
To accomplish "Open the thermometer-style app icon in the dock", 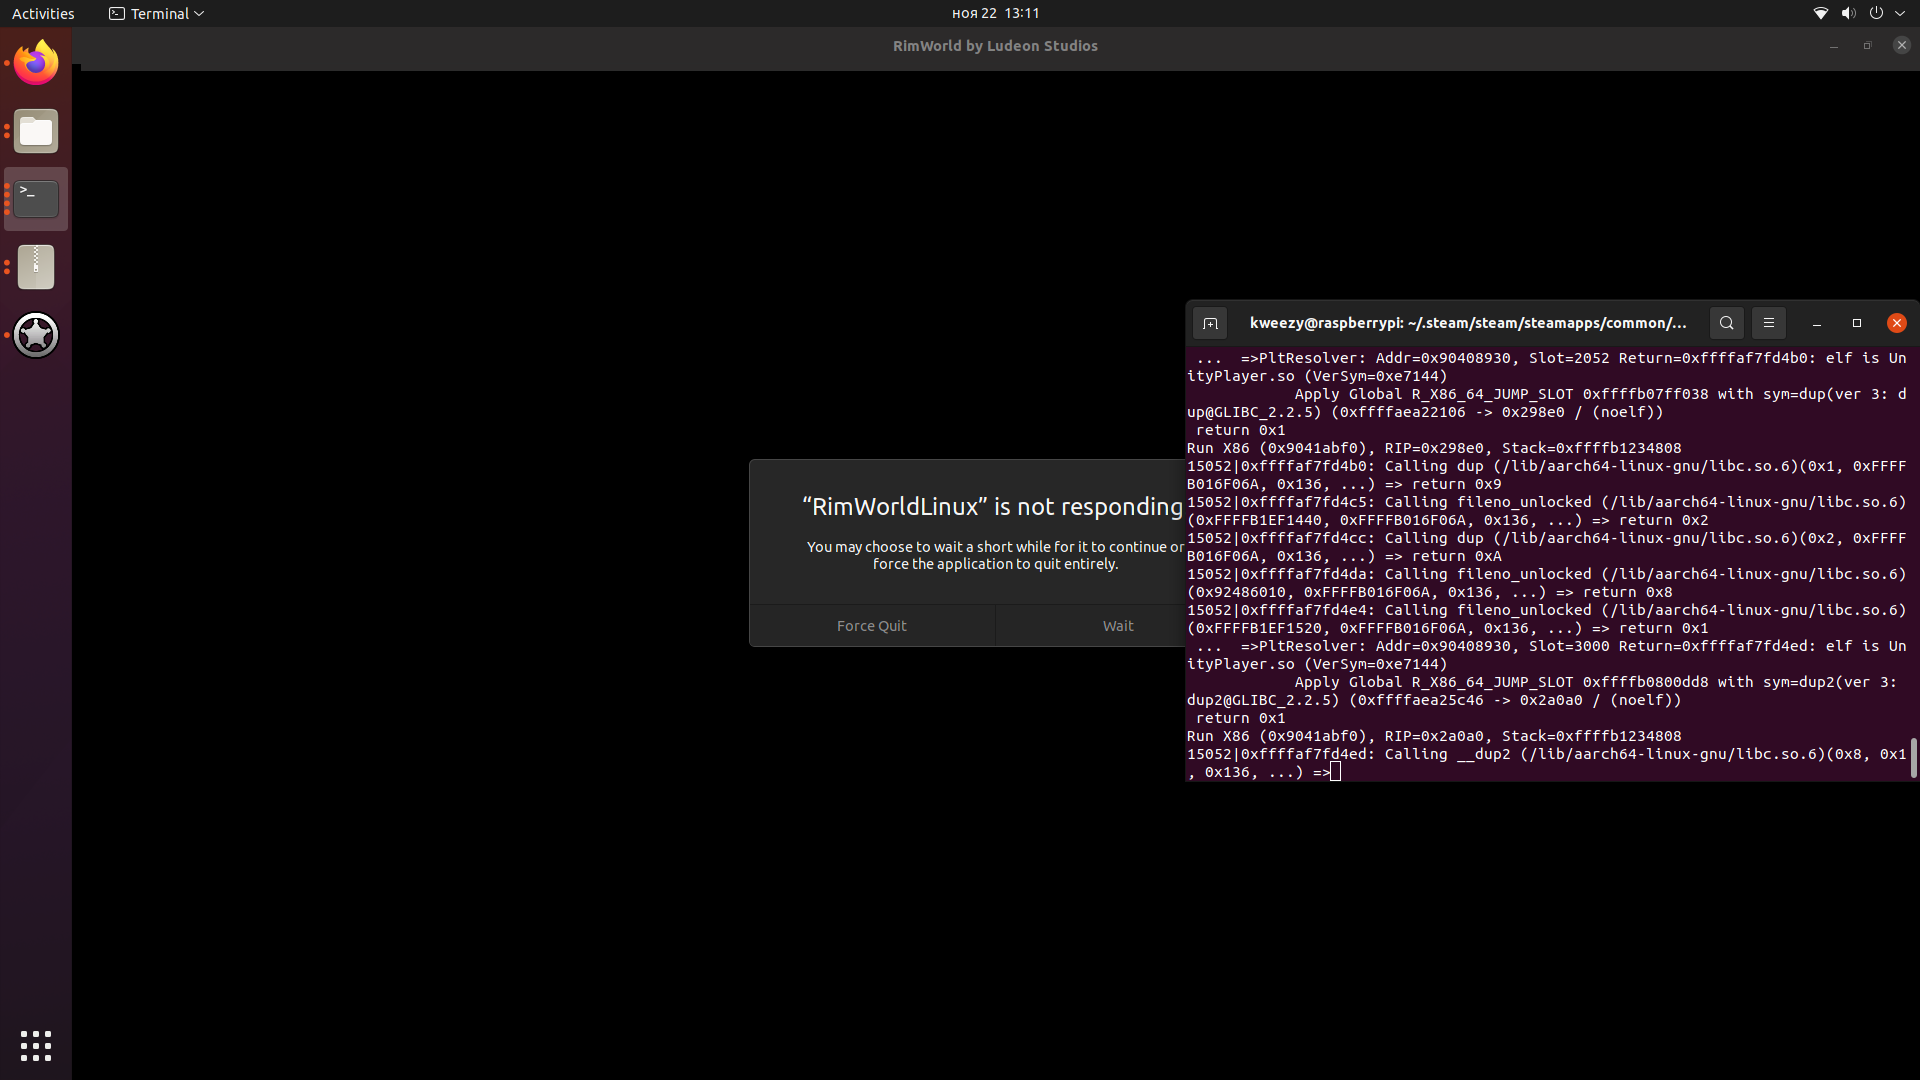I will pyautogui.click(x=36, y=266).
